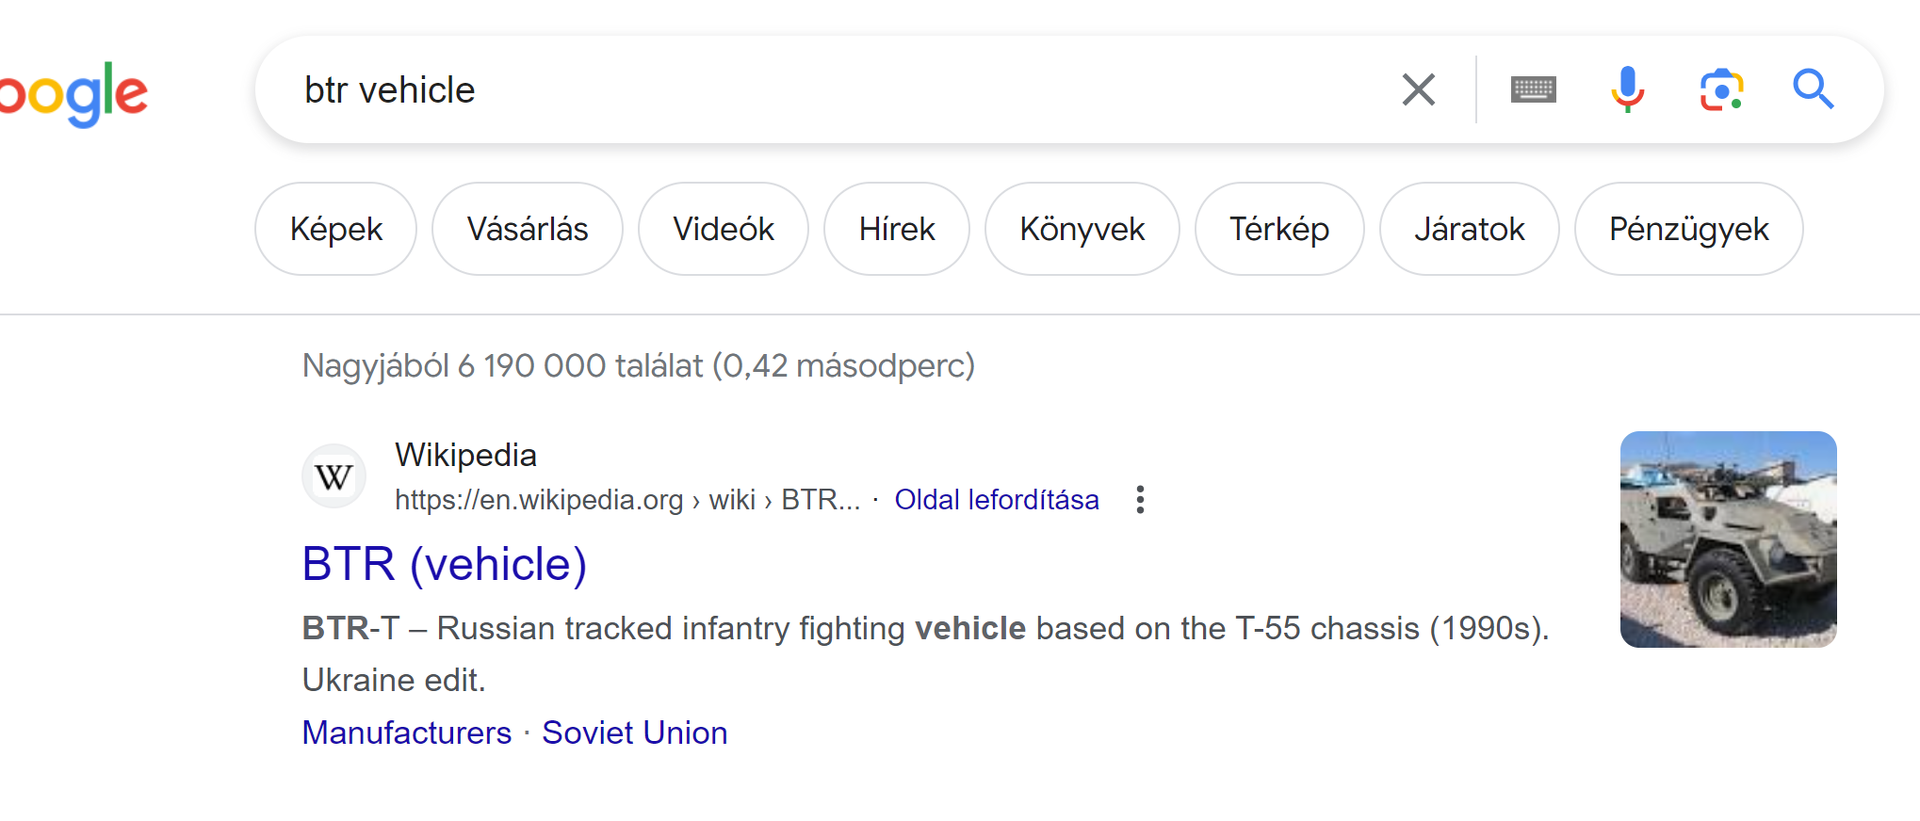
Task: Clear the search box with the X icon
Action: click(x=1418, y=90)
